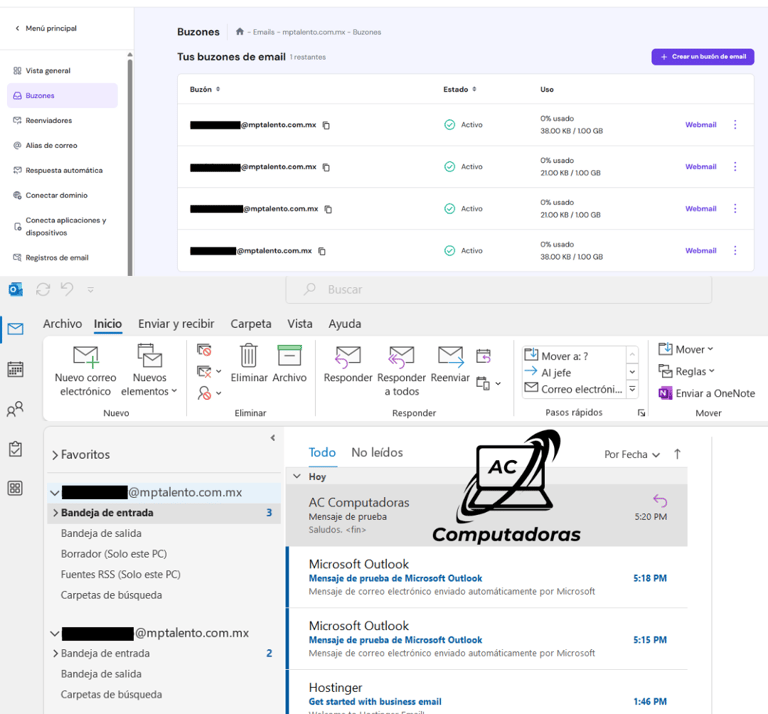
Task: Click Enviar a OneNote
Action: pos(707,393)
